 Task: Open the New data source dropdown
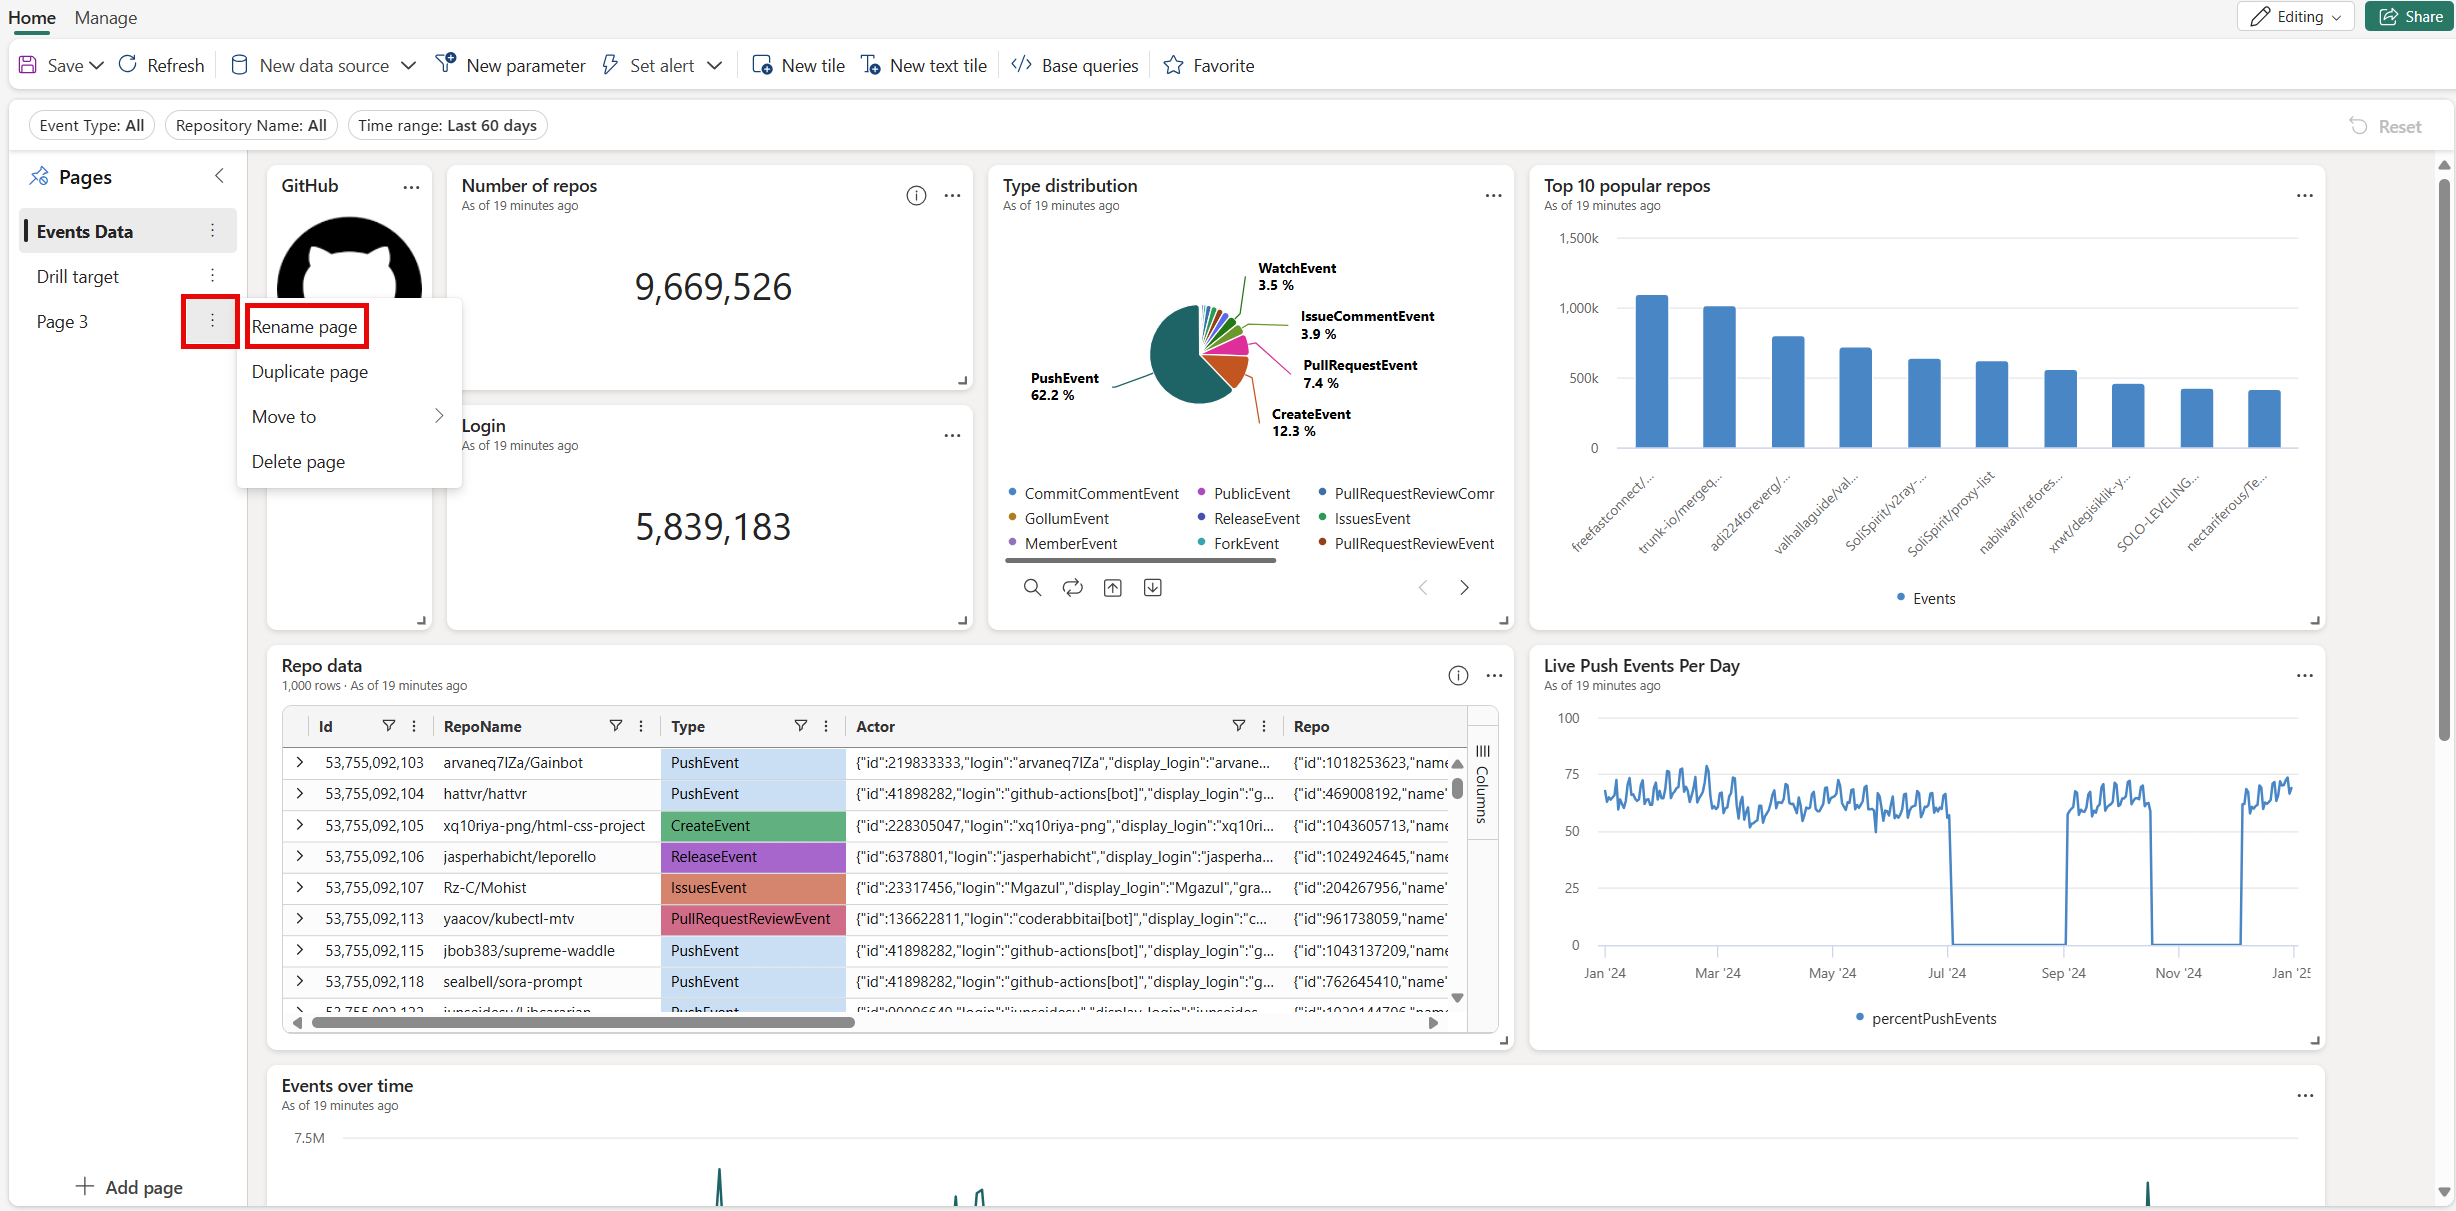408,65
